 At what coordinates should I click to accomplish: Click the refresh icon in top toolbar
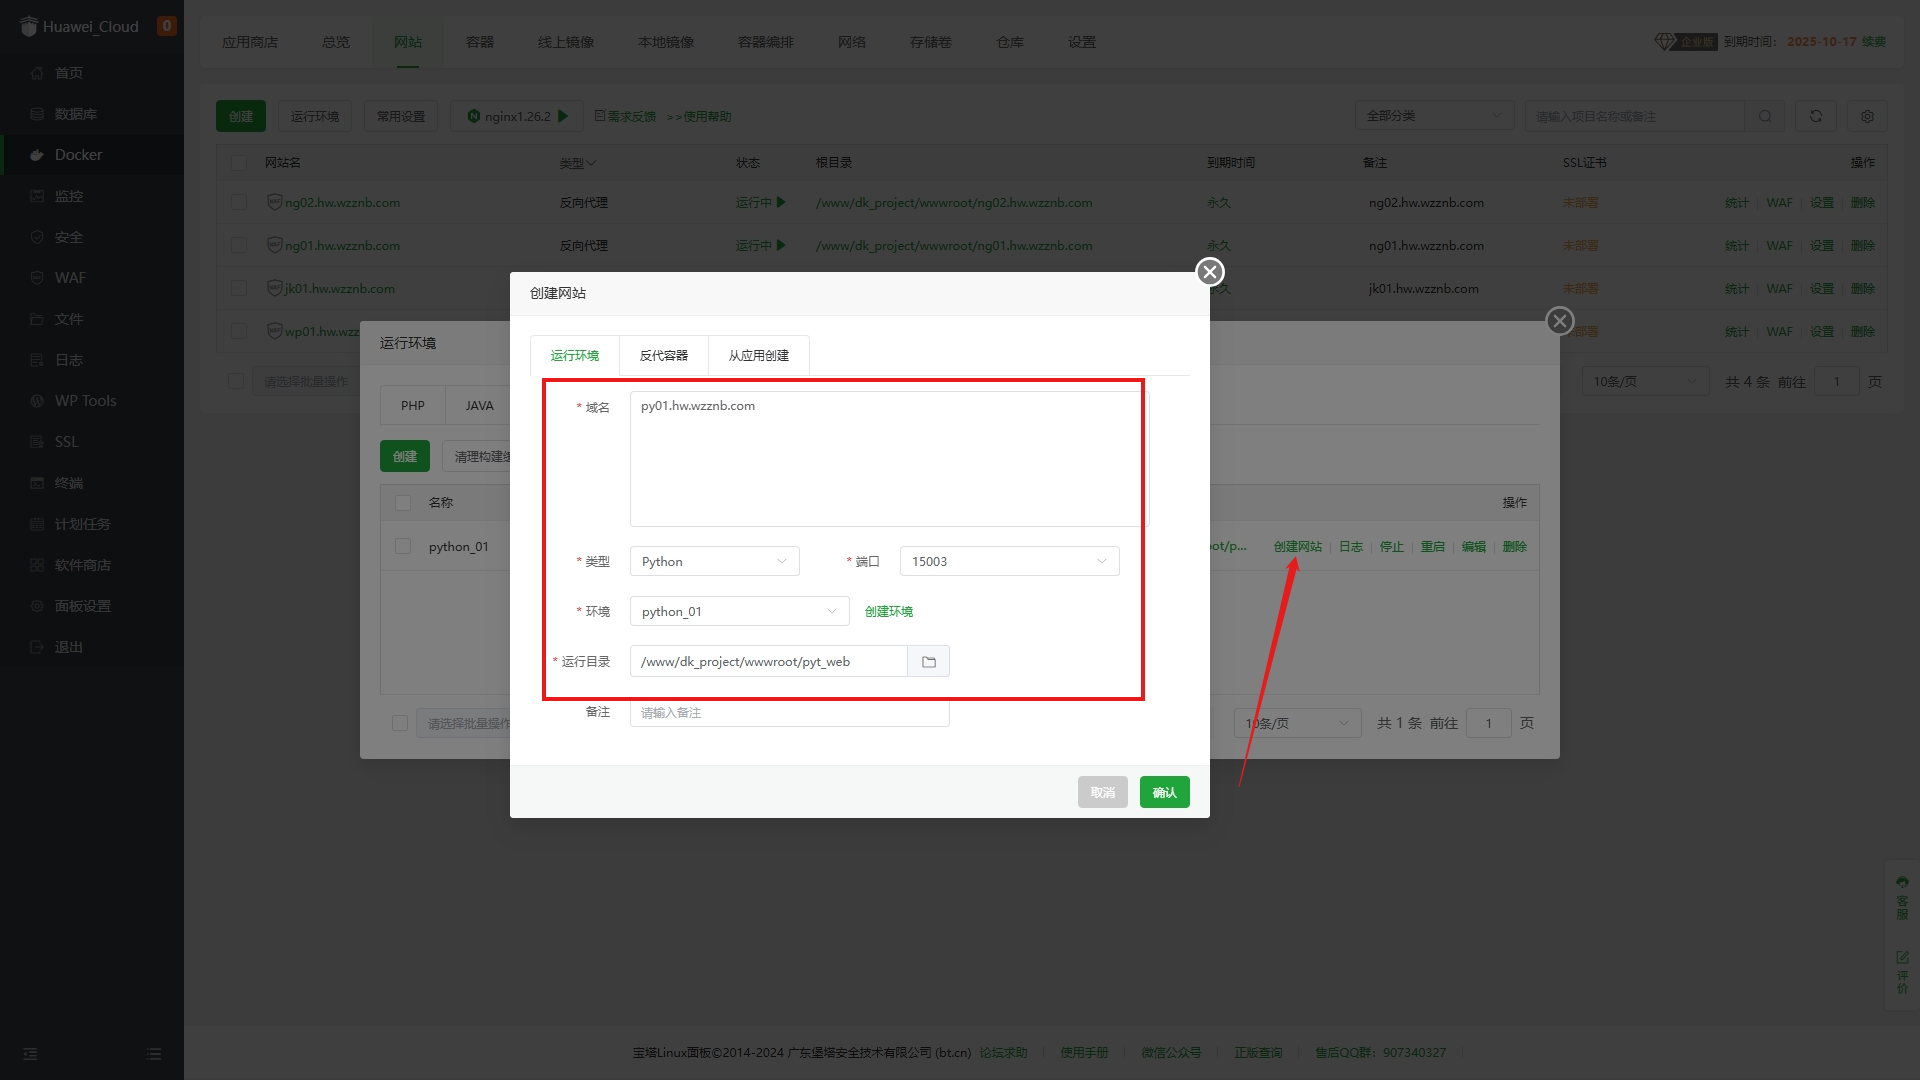(1816, 116)
